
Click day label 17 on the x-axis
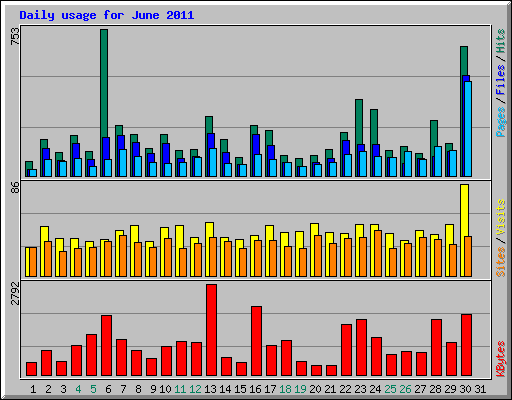pyautogui.click(x=270, y=389)
